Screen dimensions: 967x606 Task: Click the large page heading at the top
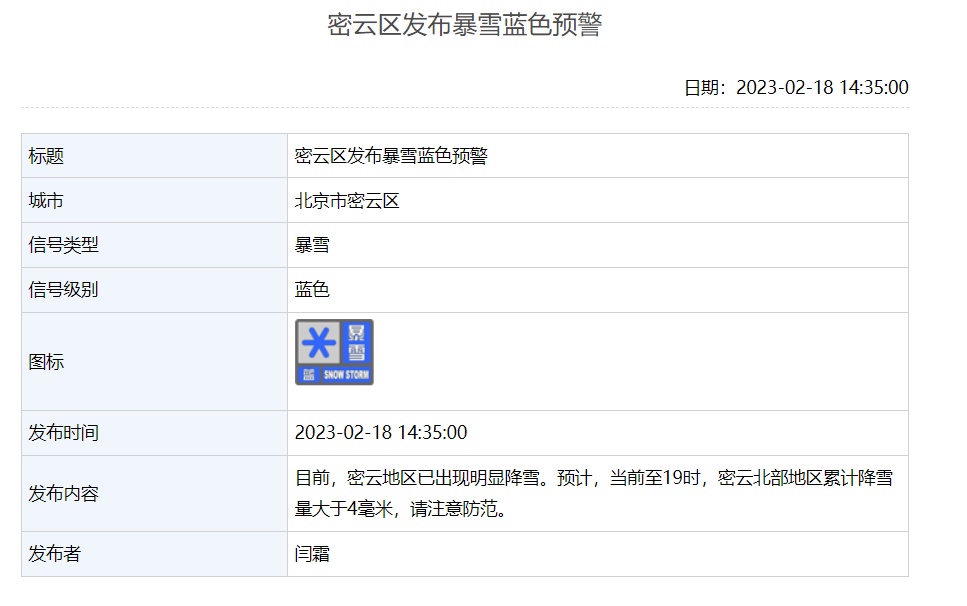point(464,25)
